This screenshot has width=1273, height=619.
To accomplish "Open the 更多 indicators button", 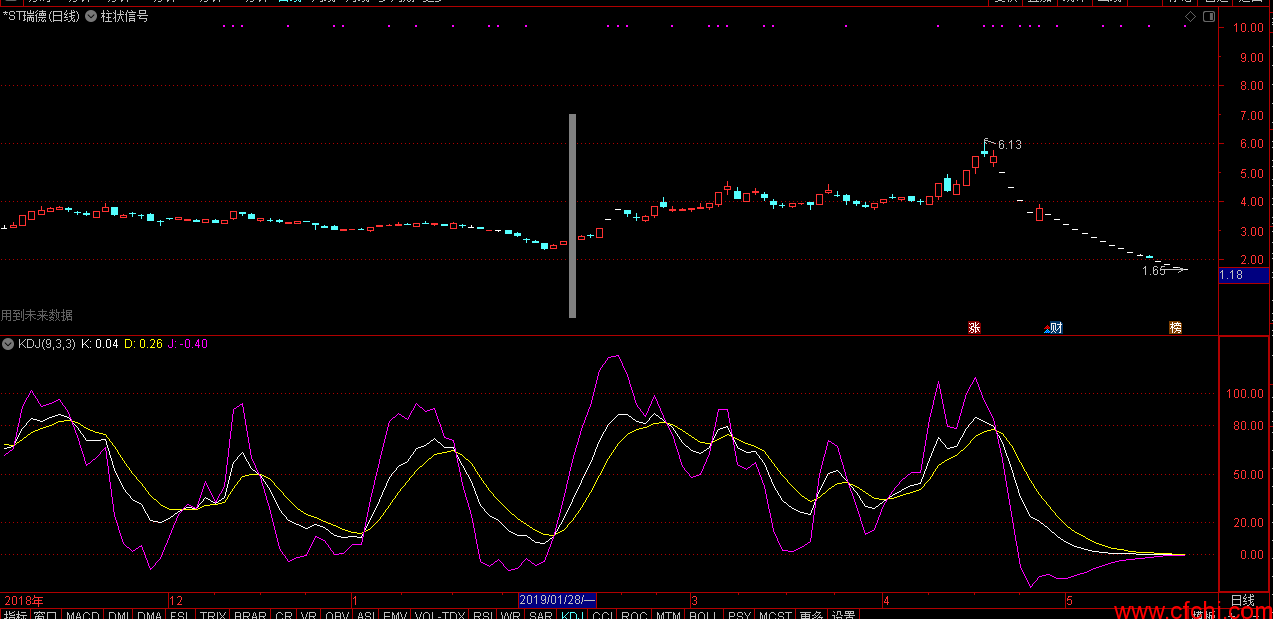I will 811,615.
